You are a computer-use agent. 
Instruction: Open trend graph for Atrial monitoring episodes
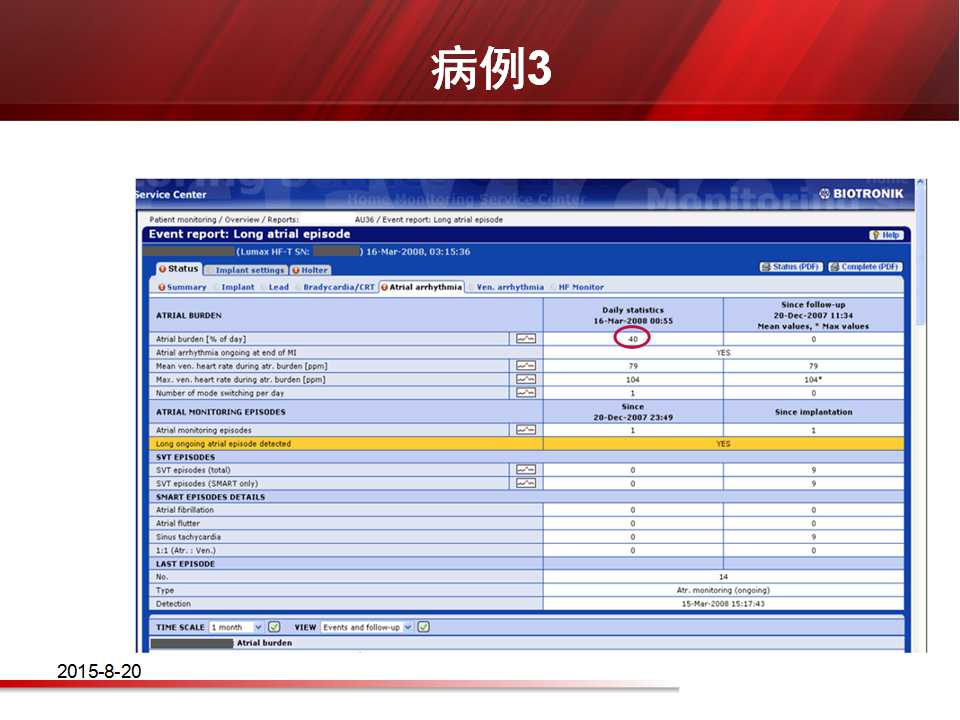coord(525,430)
